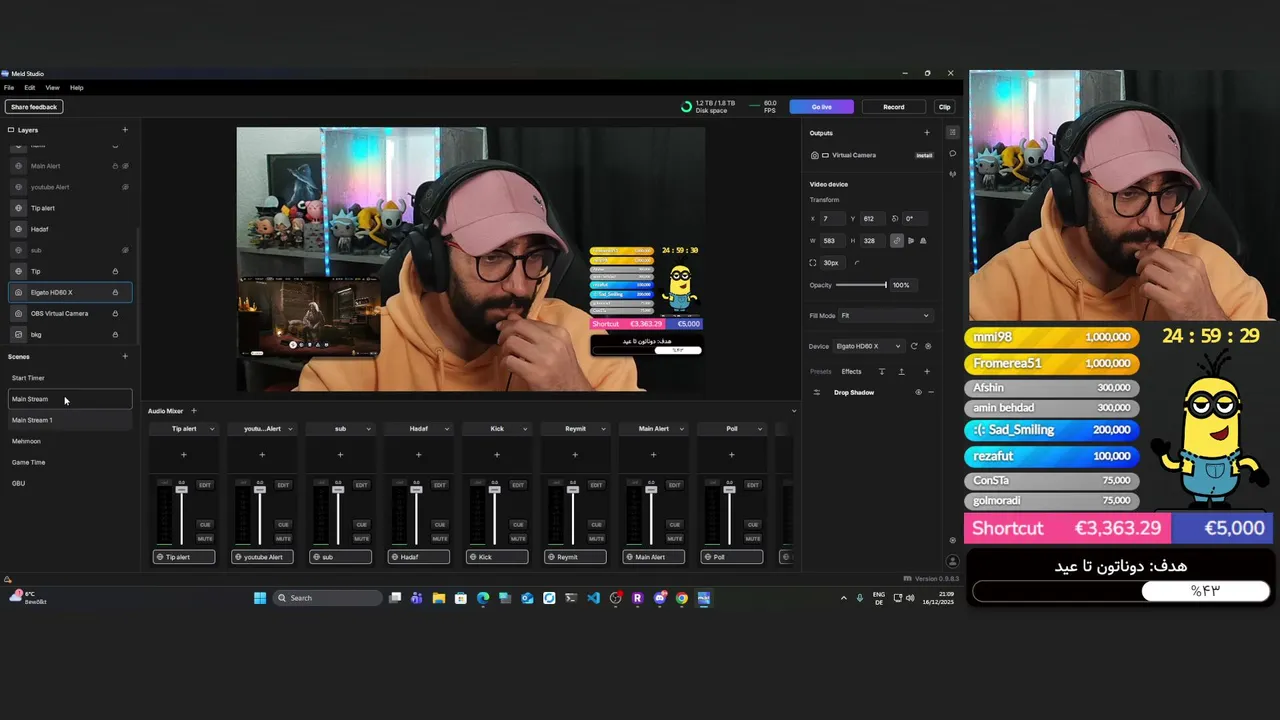Toggle visibility of the youtube Alert layer
The width and height of the screenshot is (1280, 720).
click(x=125, y=187)
